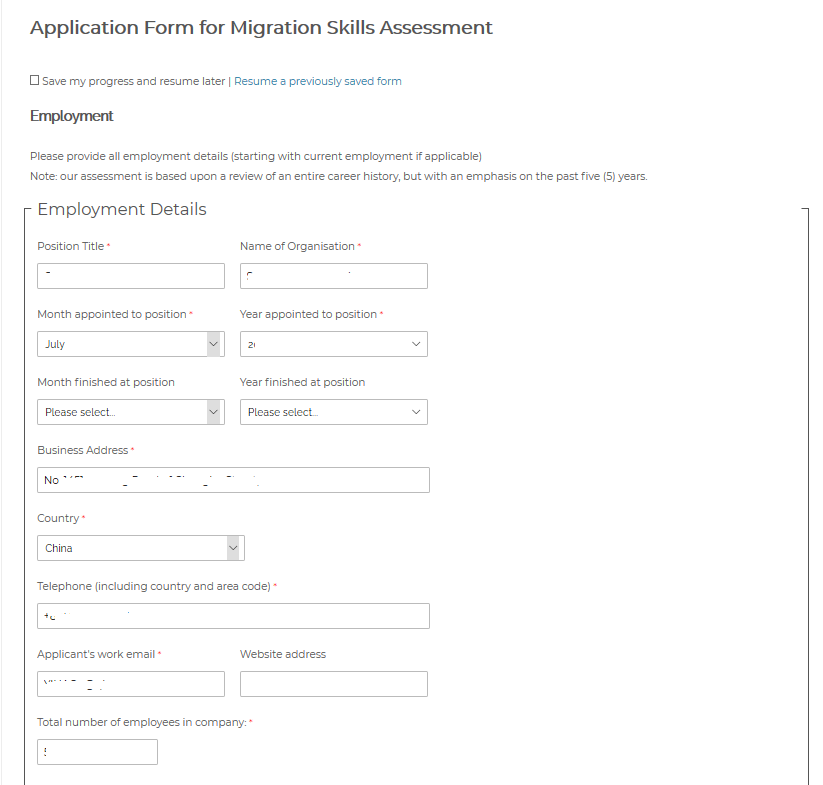Click the 'Business Address' label text

pyautogui.click(x=82, y=450)
